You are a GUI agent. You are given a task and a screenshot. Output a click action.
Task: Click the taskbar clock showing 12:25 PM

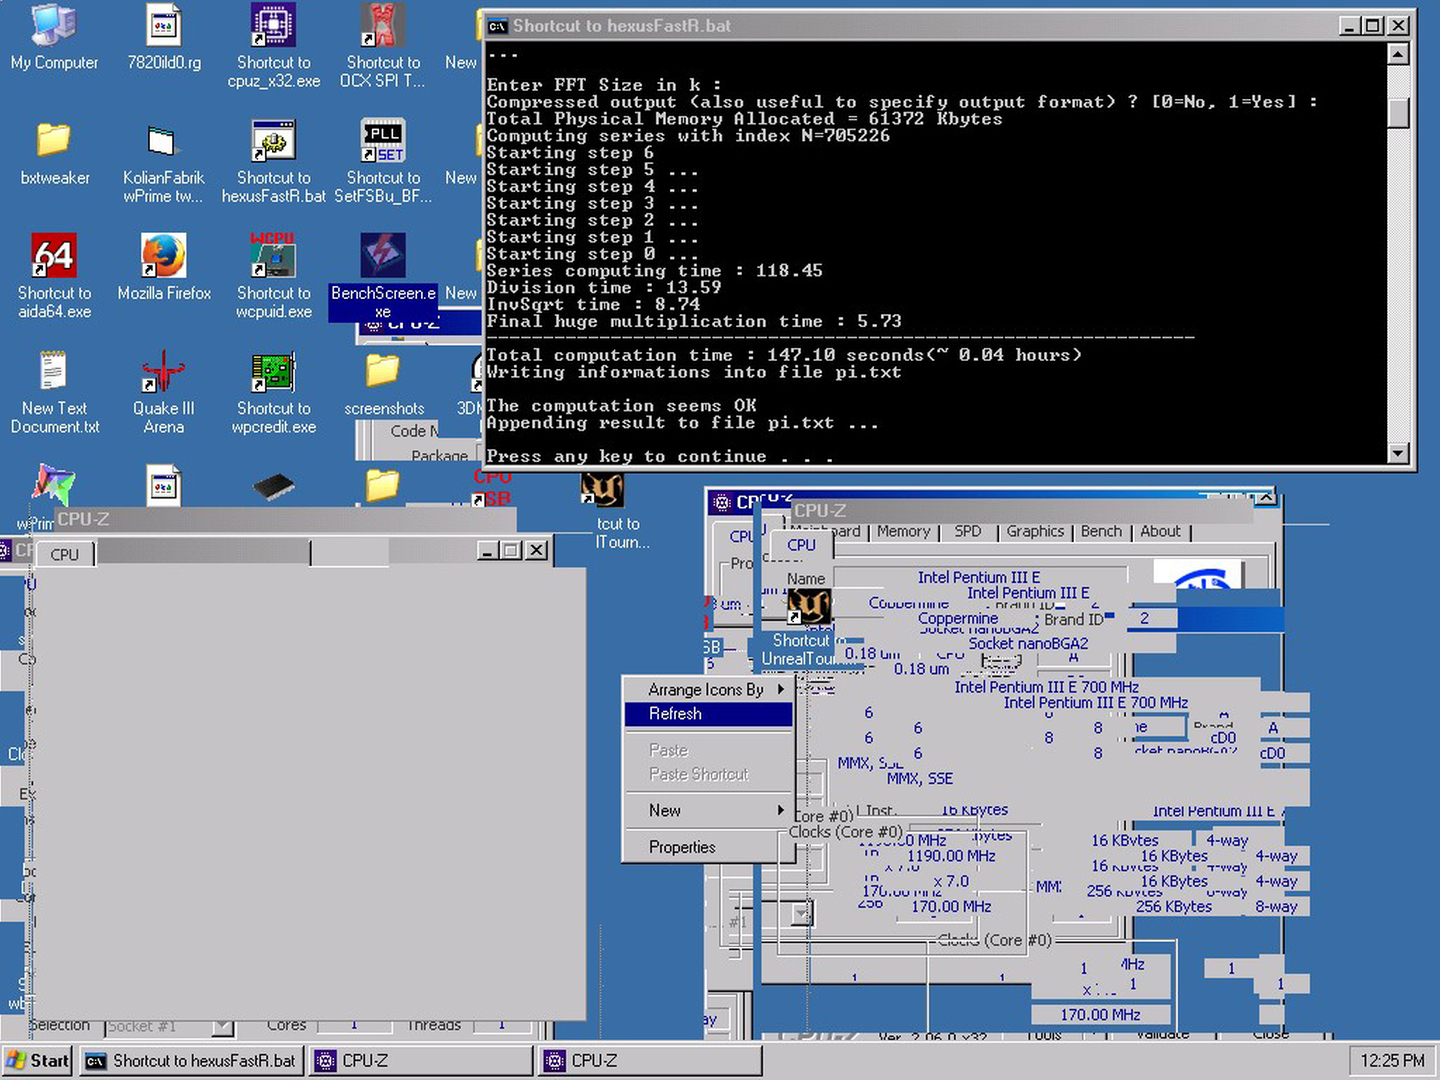click(1392, 1061)
